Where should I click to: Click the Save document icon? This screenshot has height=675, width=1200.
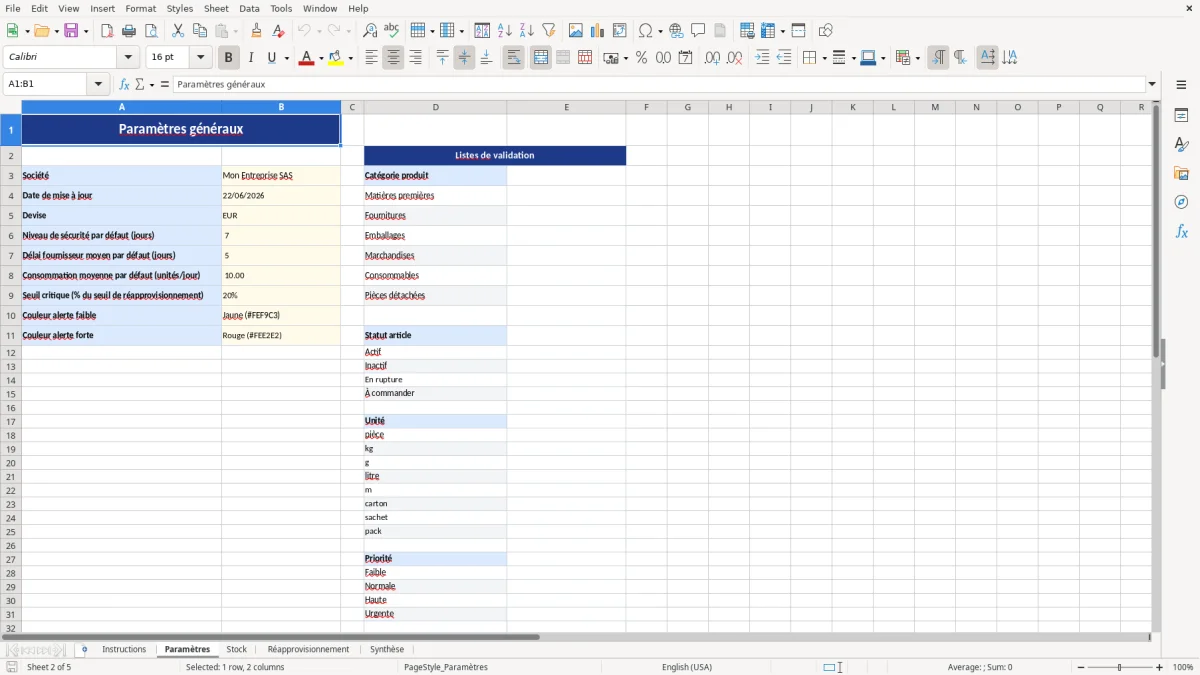pyautogui.click(x=71, y=31)
